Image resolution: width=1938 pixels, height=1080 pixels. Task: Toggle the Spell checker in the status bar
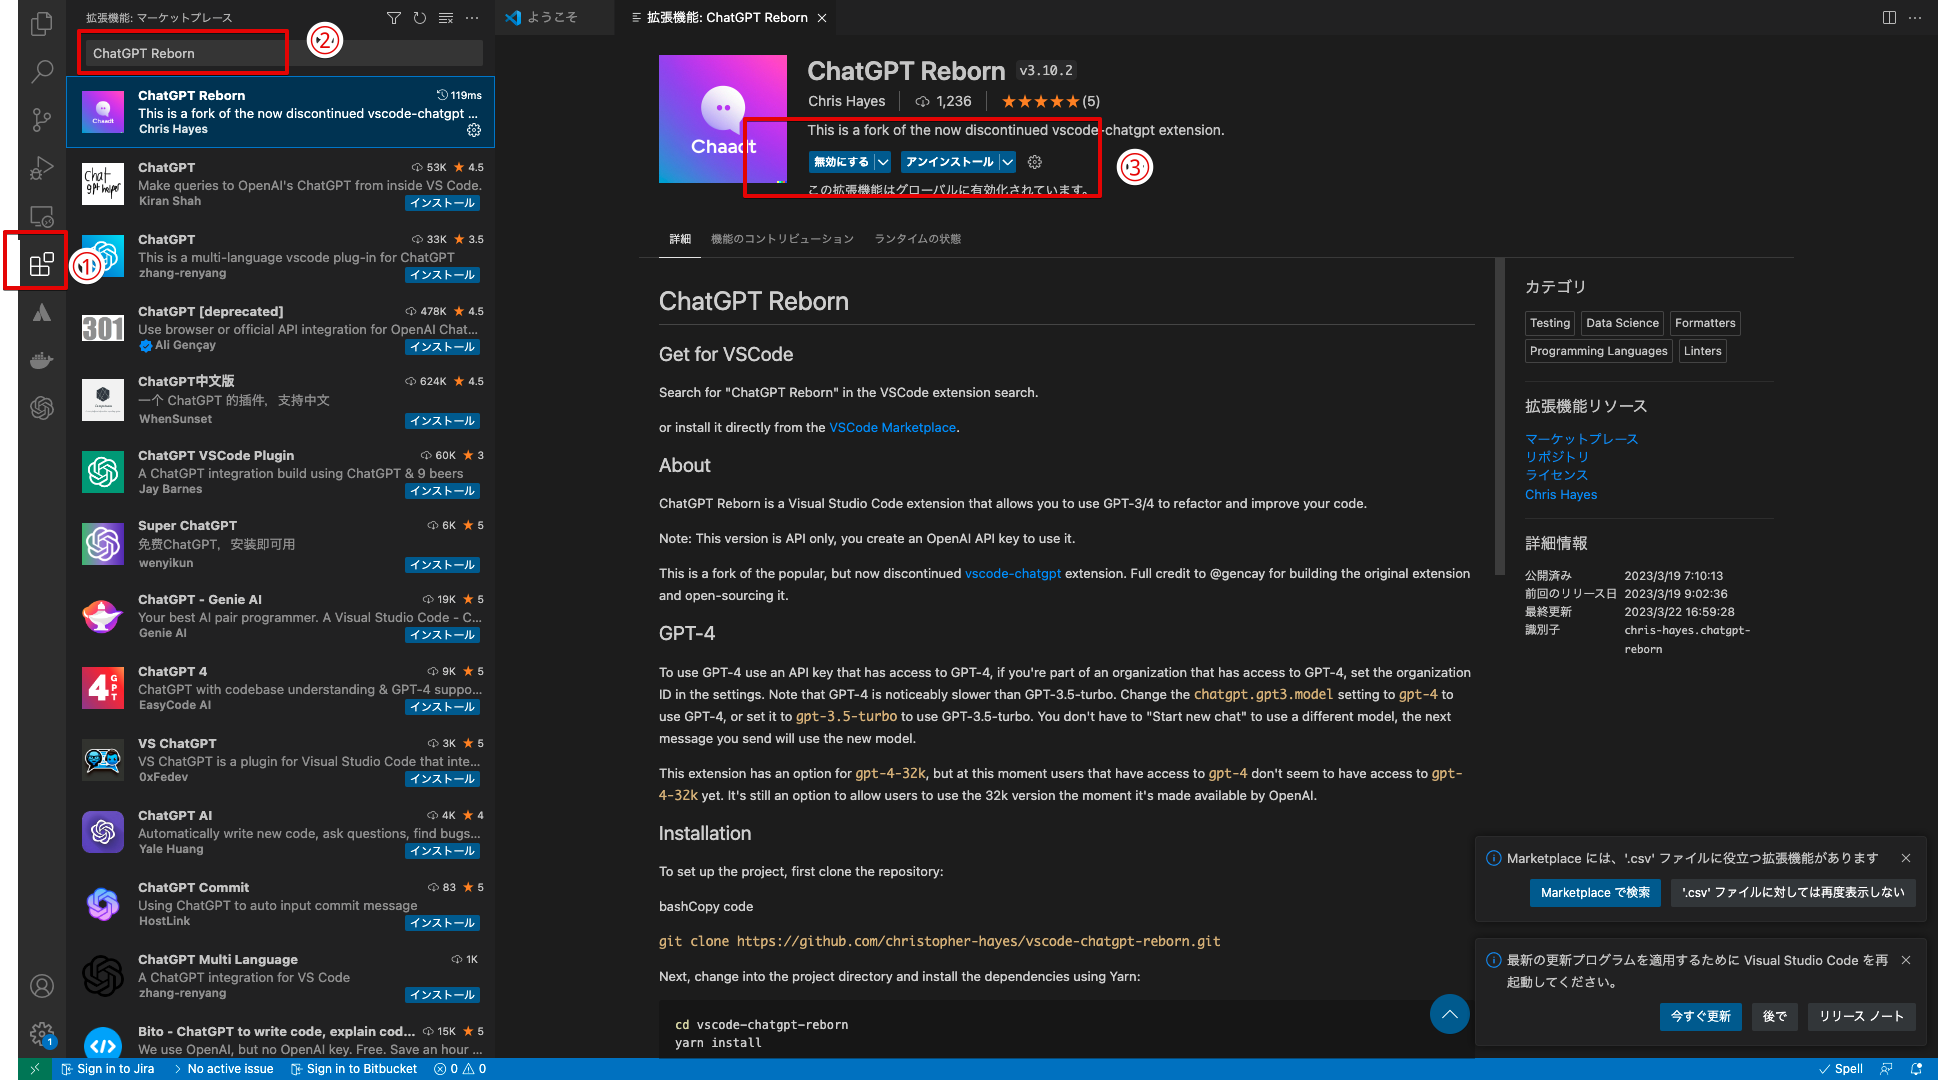click(x=1842, y=1068)
